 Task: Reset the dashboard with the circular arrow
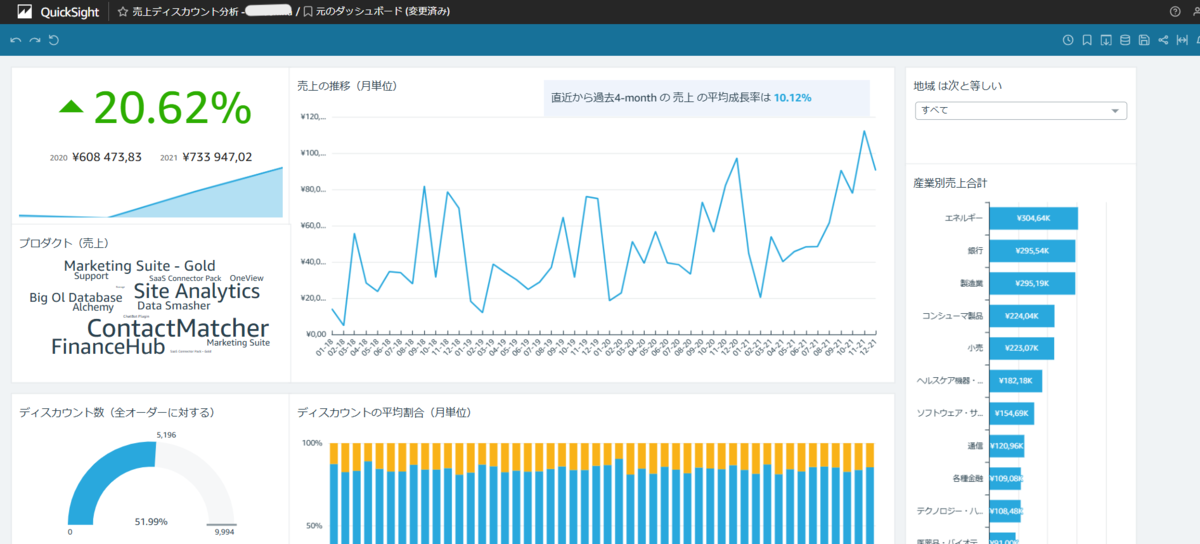click(x=53, y=40)
